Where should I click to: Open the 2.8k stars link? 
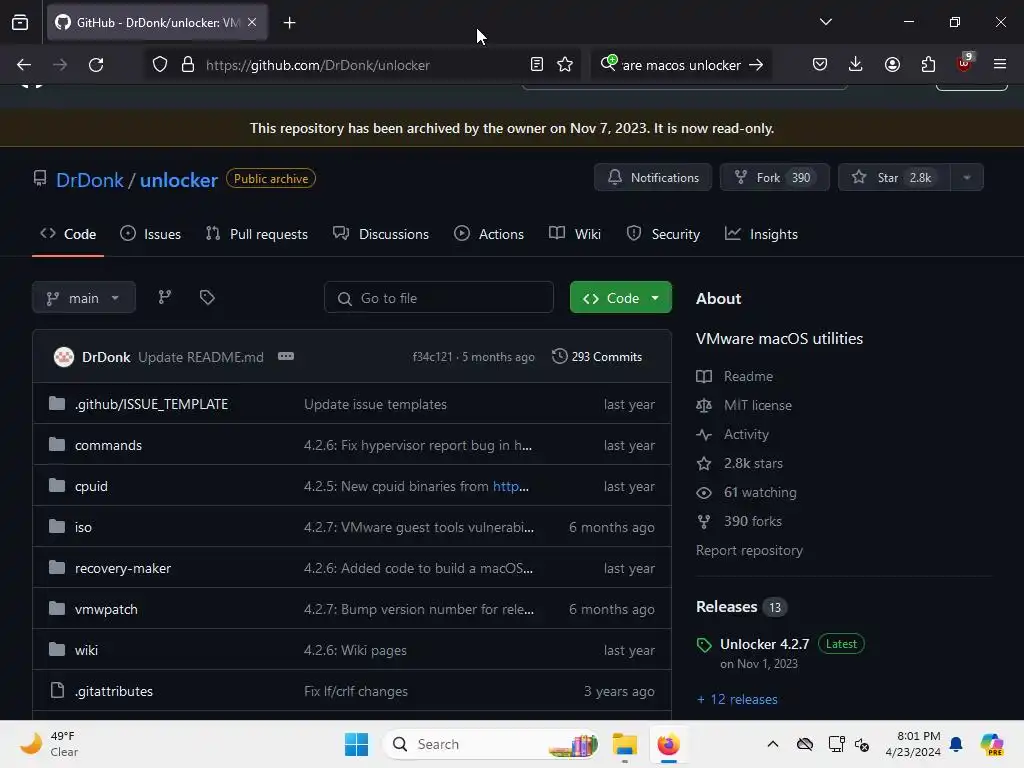(x=739, y=463)
